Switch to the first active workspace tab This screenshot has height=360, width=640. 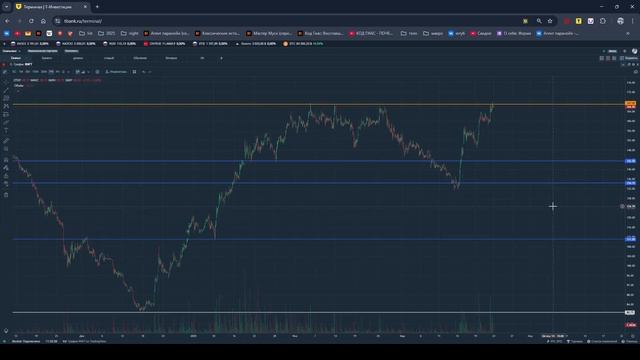[x=16, y=58]
